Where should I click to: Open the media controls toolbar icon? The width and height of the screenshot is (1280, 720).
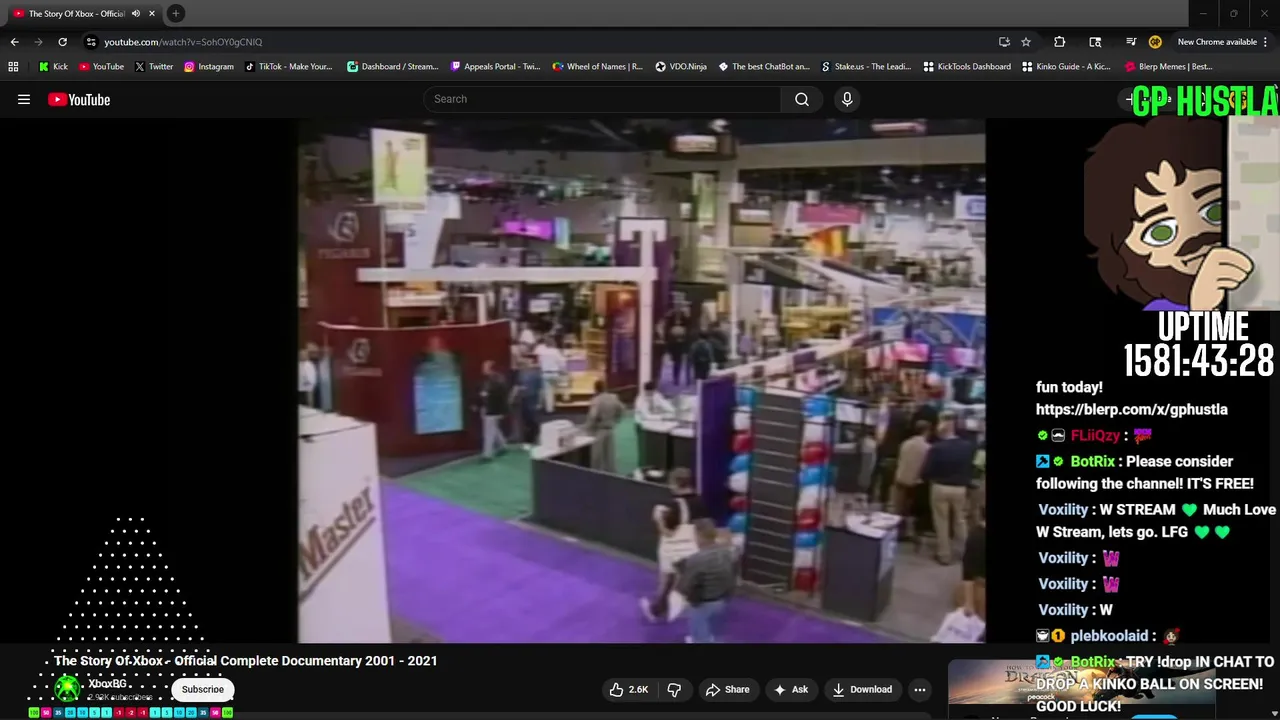(x=1131, y=42)
